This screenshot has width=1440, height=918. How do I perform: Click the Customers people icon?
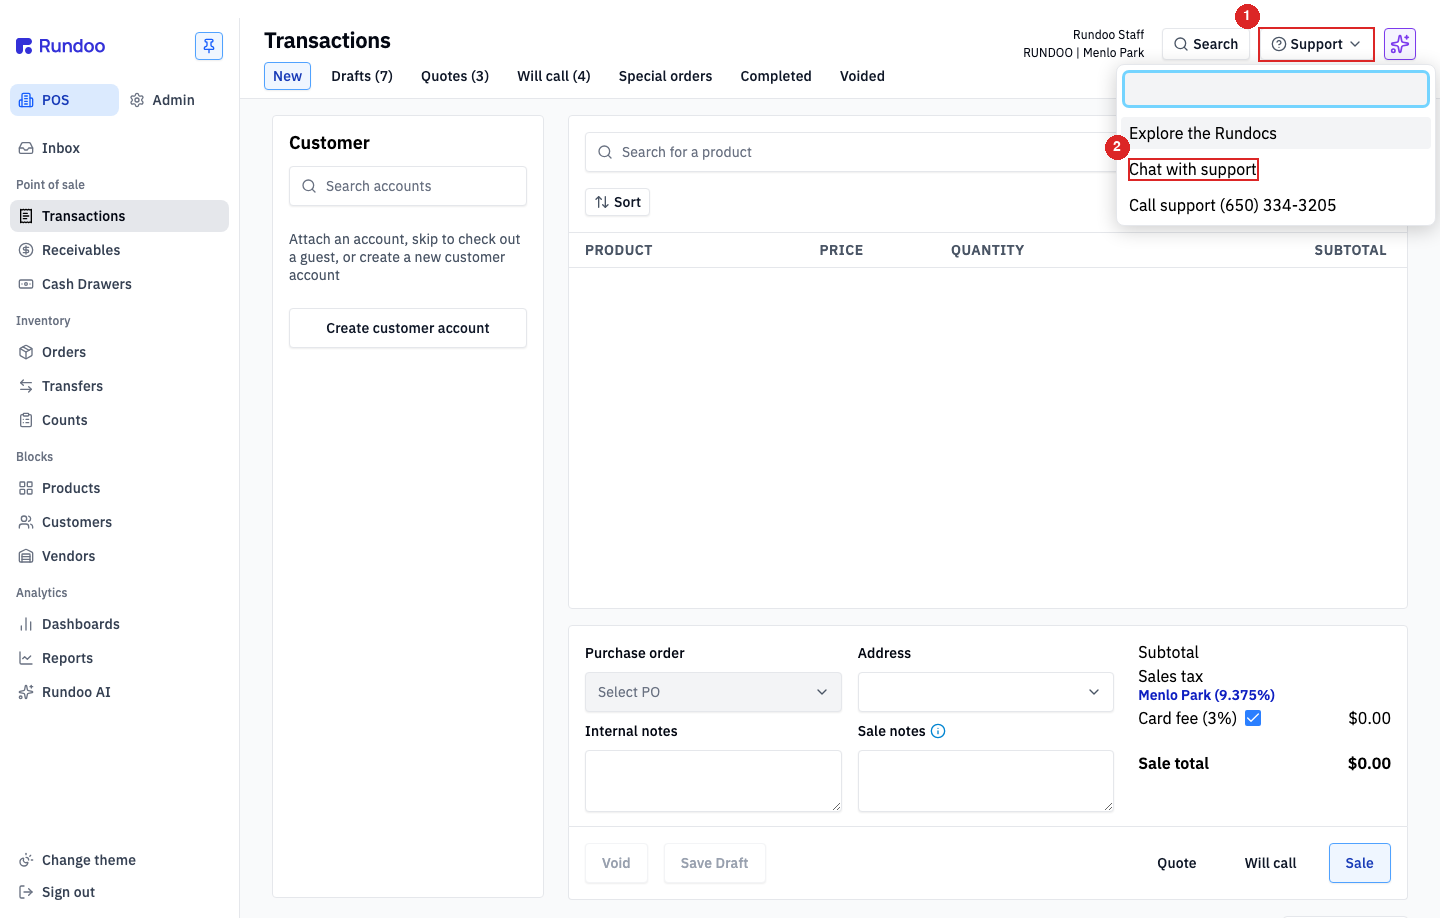[26, 522]
